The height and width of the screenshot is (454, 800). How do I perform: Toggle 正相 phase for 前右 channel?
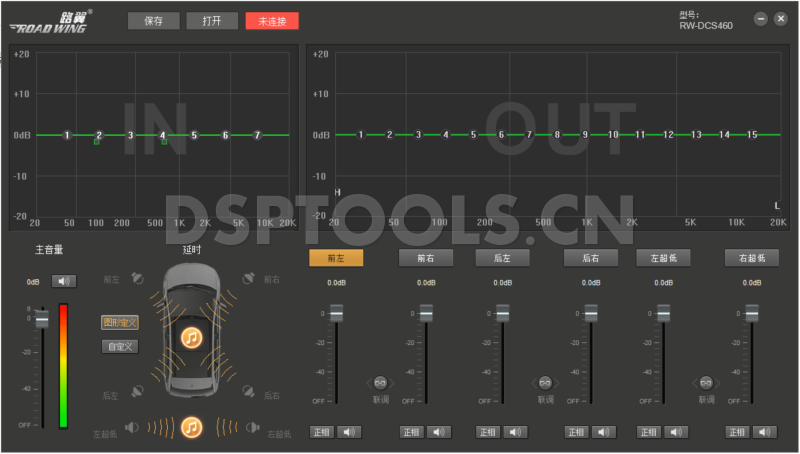[411, 432]
